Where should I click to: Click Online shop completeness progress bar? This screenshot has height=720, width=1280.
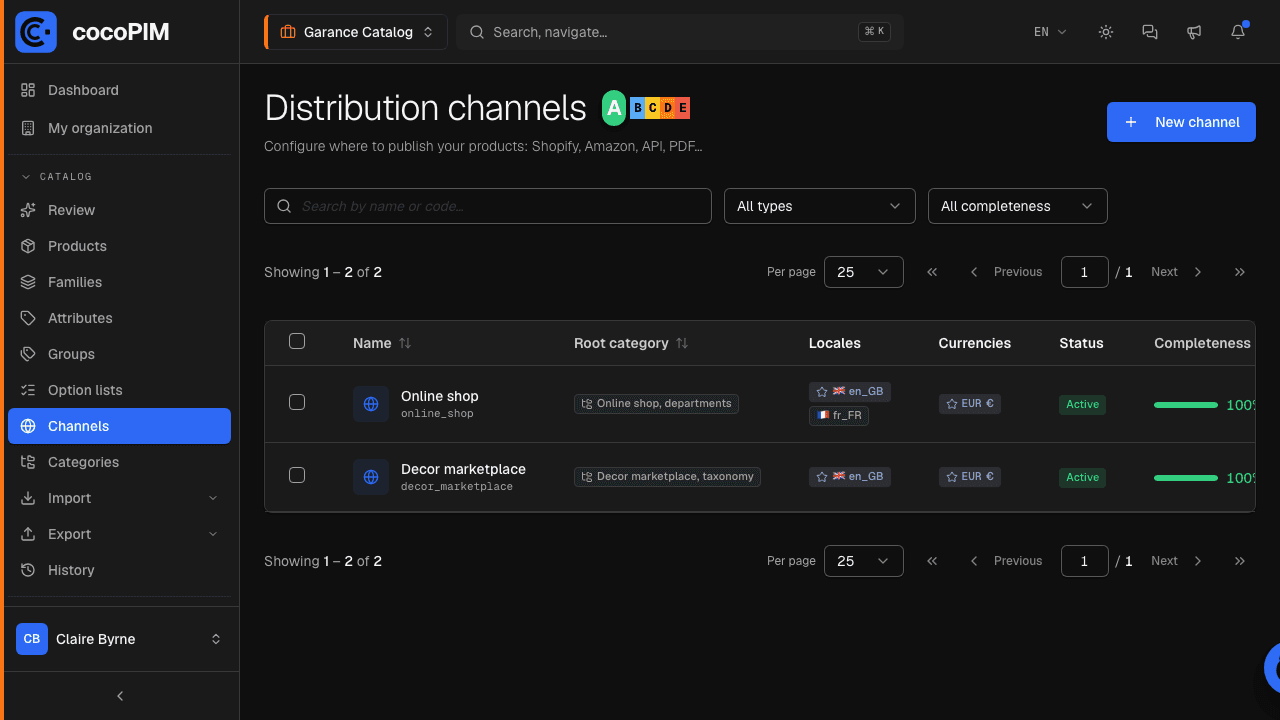(1186, 405)
